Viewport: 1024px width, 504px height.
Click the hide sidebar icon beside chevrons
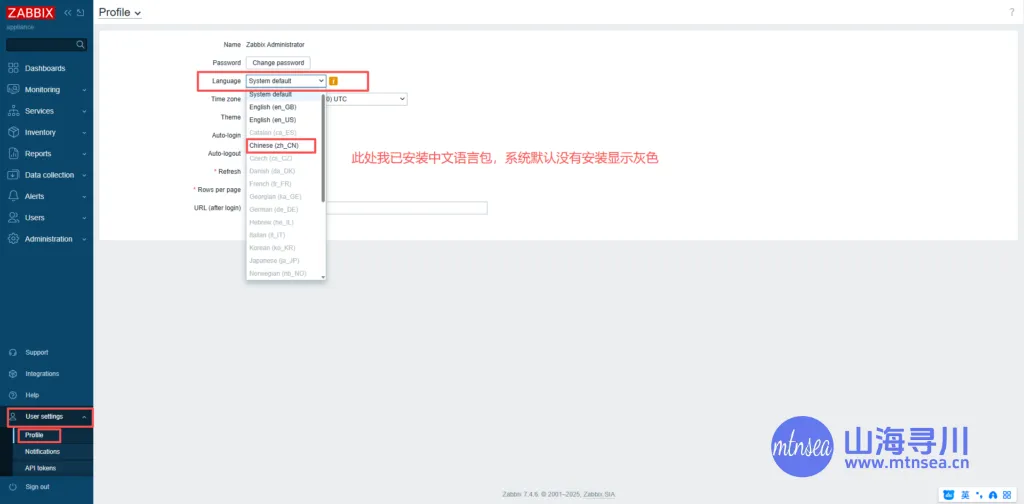click(x=80, y=12)
